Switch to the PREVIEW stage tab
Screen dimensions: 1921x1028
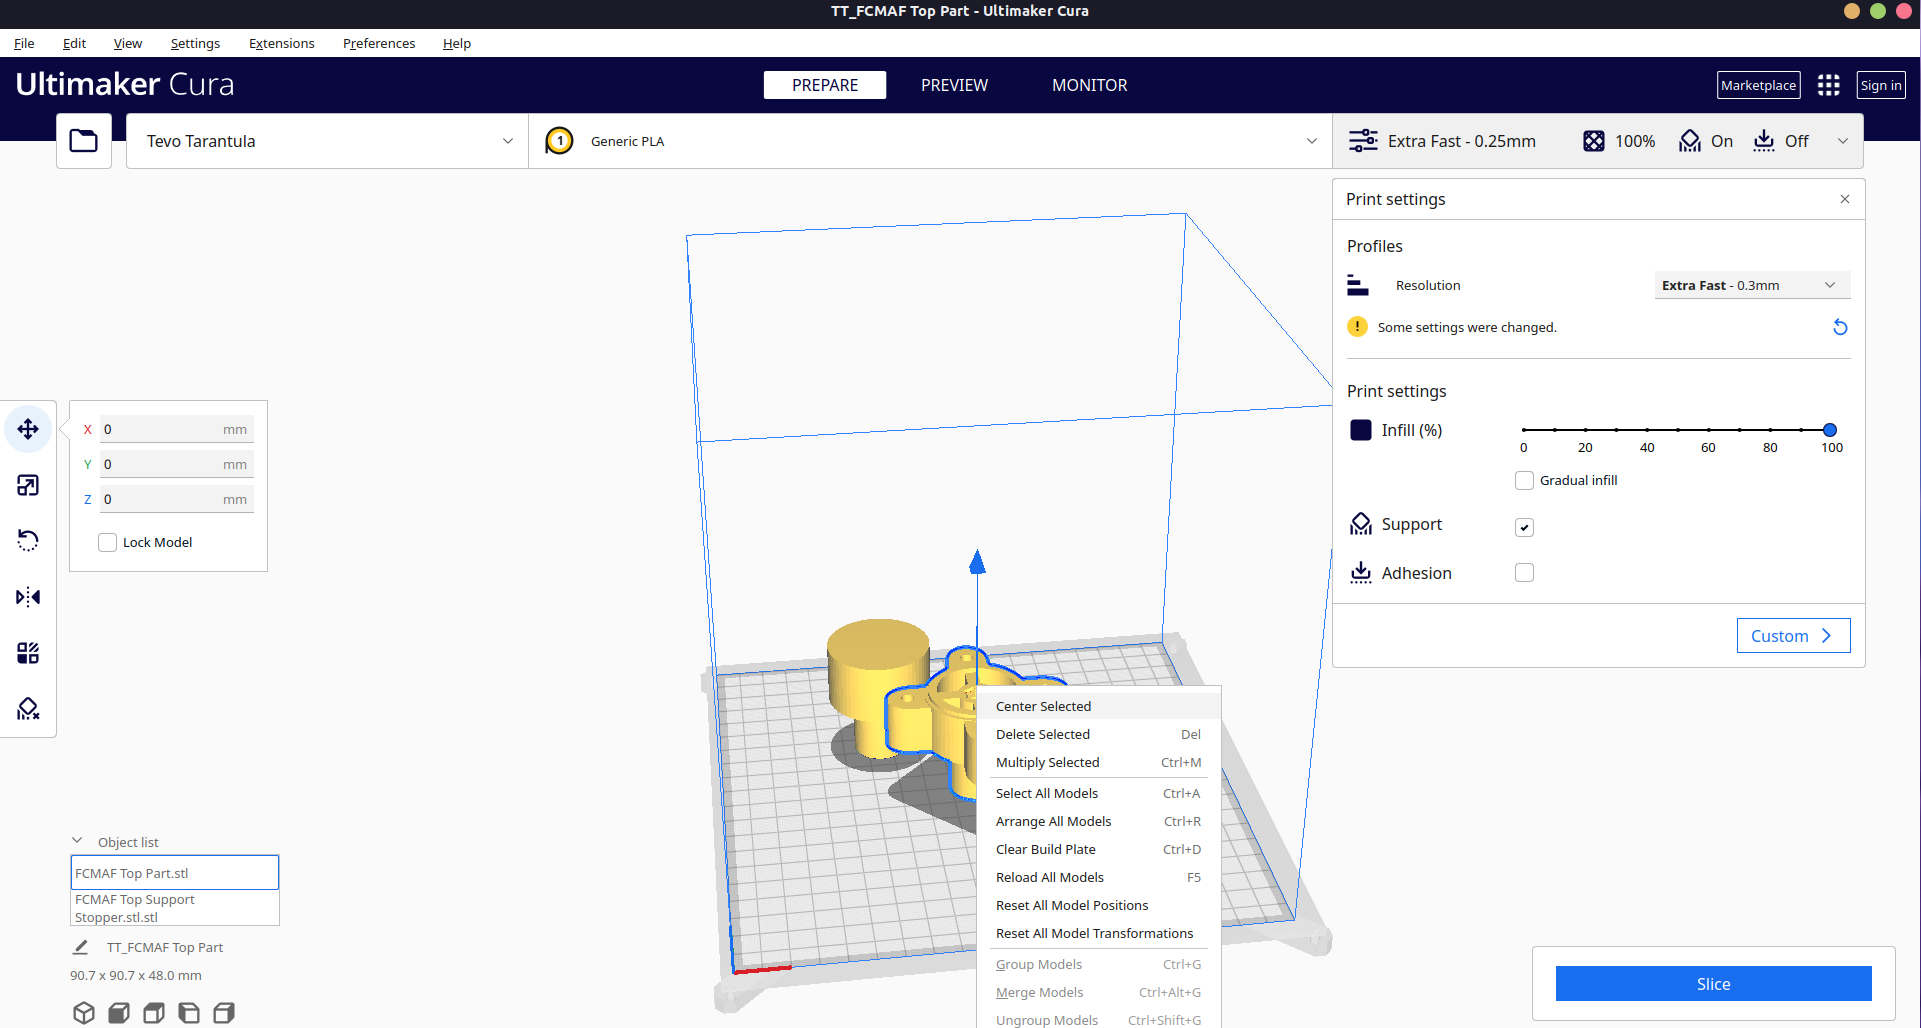954,85
